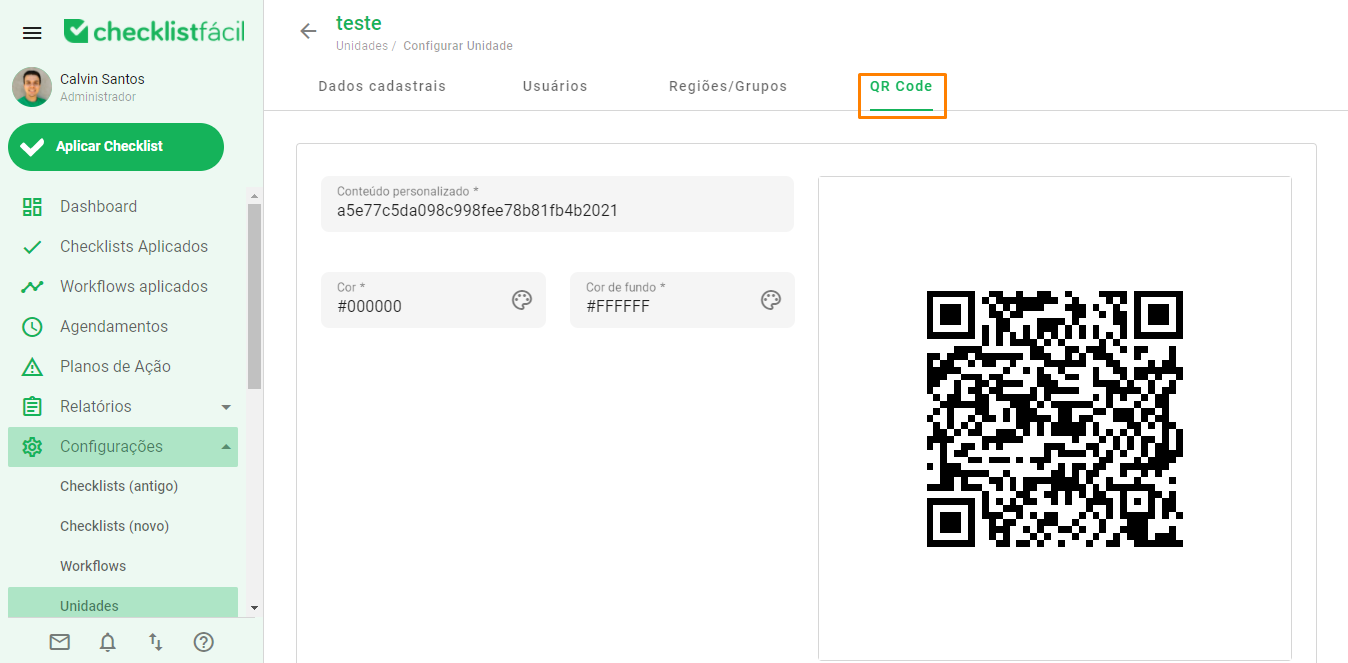Click the Checklists Aplicados checkmark icon

tap(32, 247)
